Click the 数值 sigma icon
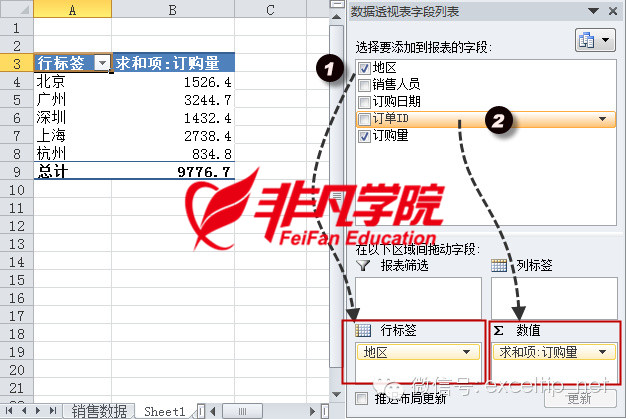Viewport: 630px width, 419px height. (x=498, y=330)
